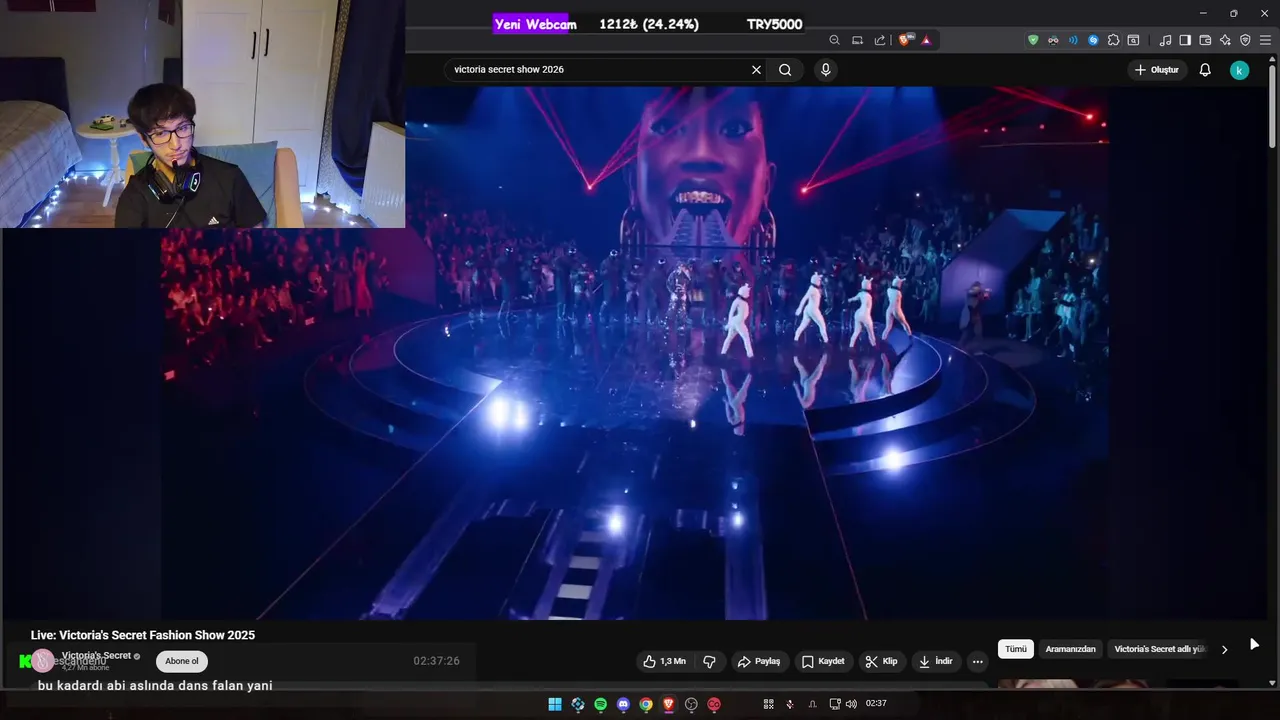Open the extensions puzzle icon

click(1113, 40)
